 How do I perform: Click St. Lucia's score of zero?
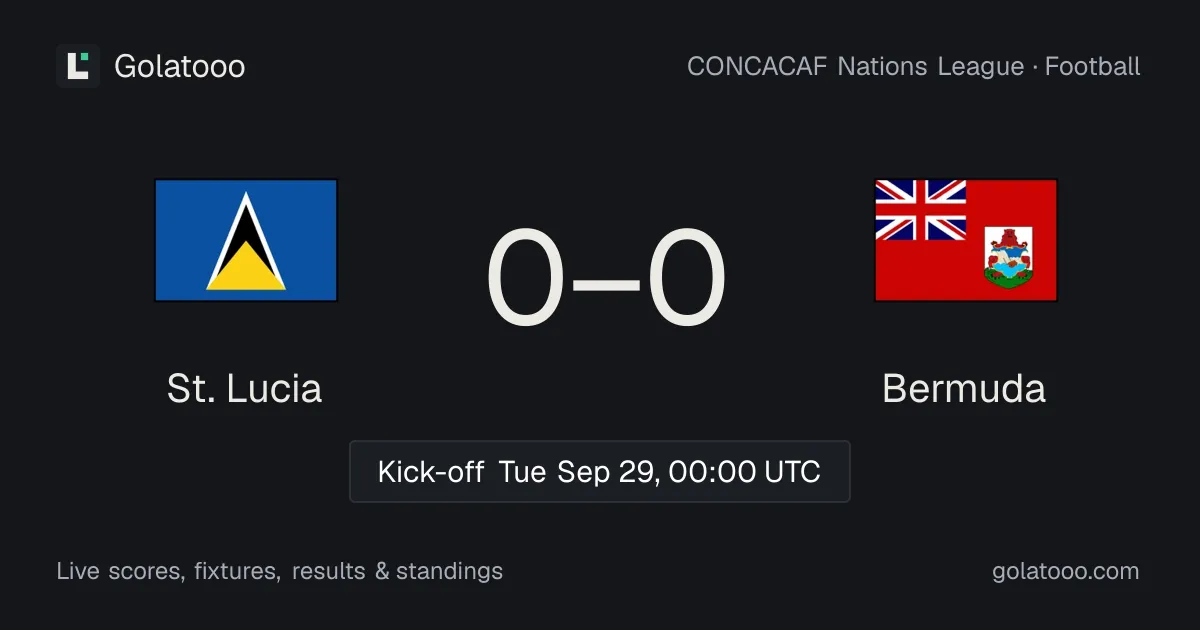[x=527, y=279]
